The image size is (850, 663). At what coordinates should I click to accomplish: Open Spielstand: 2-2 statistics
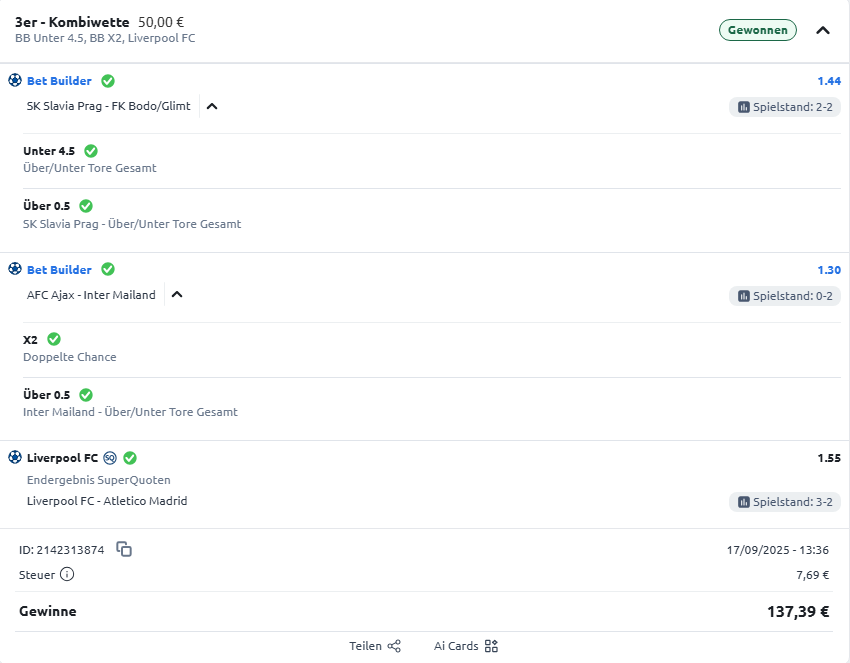tap(784, 107)
